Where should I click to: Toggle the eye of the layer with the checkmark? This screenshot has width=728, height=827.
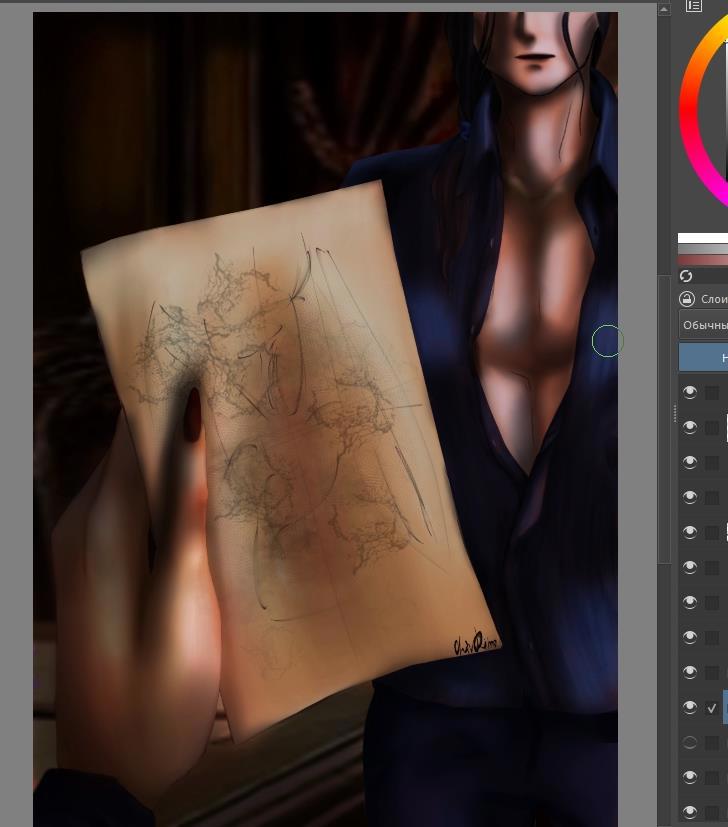coord(689,707)
